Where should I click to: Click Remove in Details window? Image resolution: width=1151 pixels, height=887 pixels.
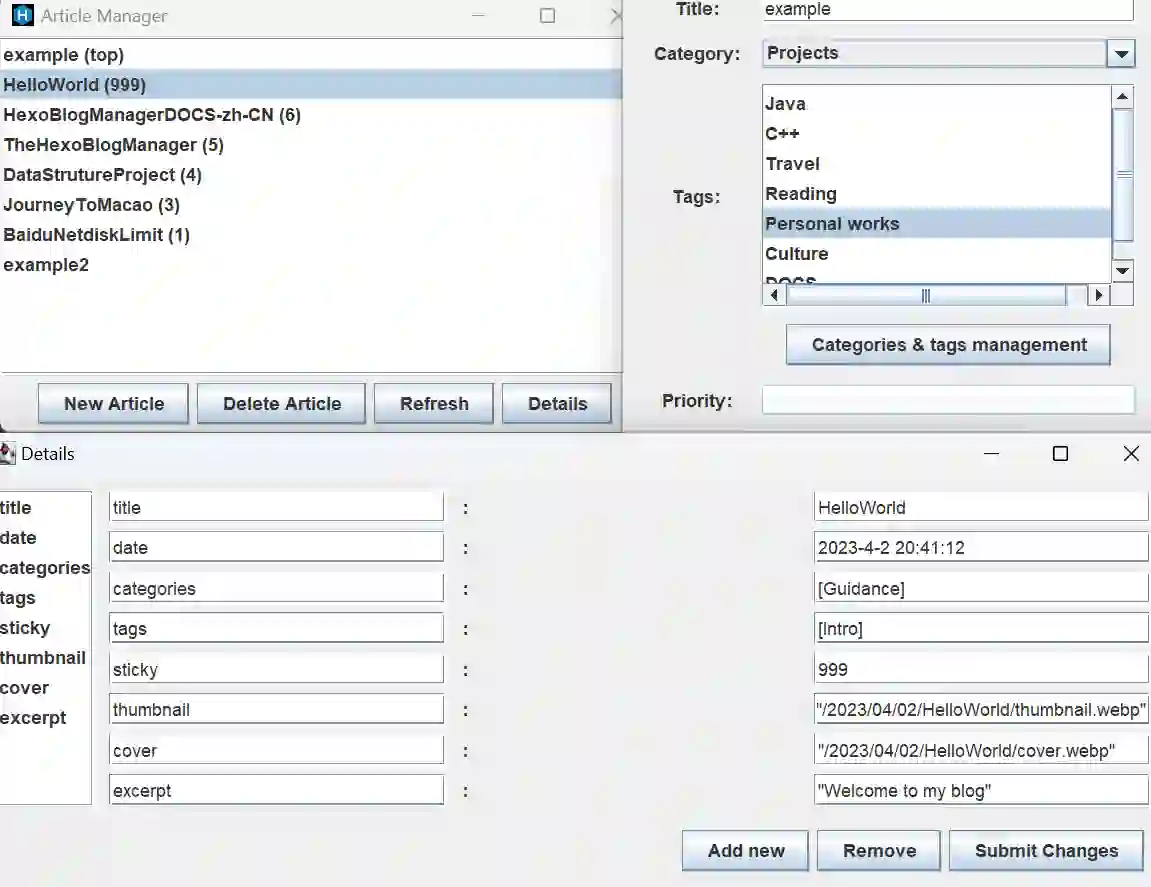[879, 851]
